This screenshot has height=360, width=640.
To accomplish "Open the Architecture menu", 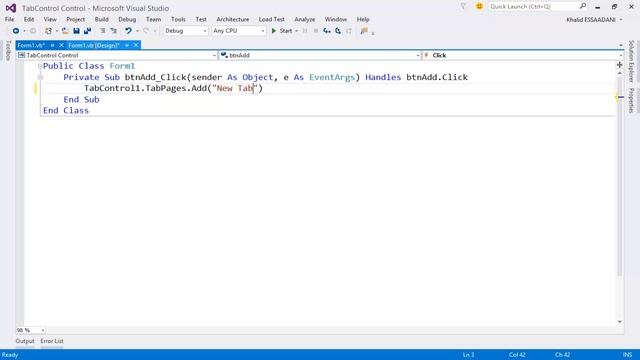I will tap(233, 19).
